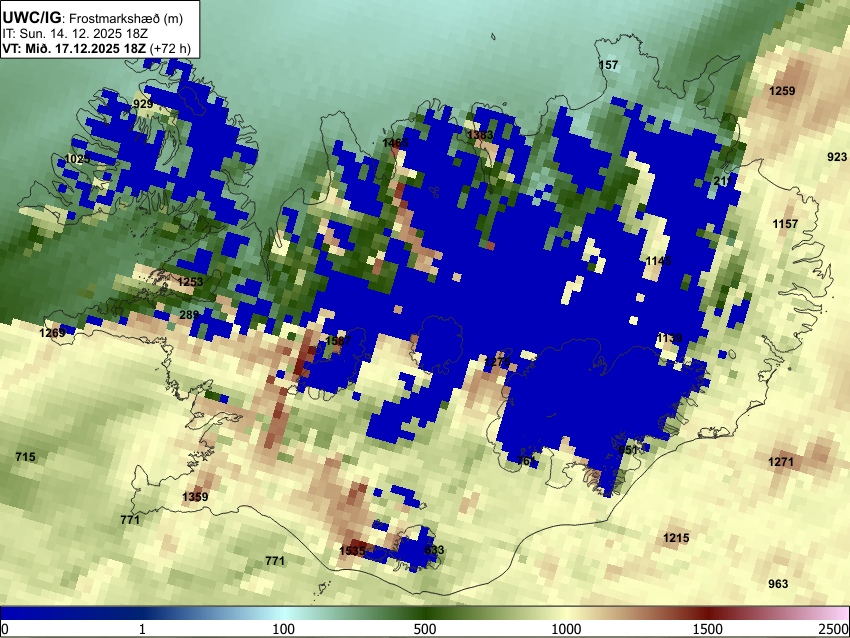Click the map value "1275"

[498, 362]
